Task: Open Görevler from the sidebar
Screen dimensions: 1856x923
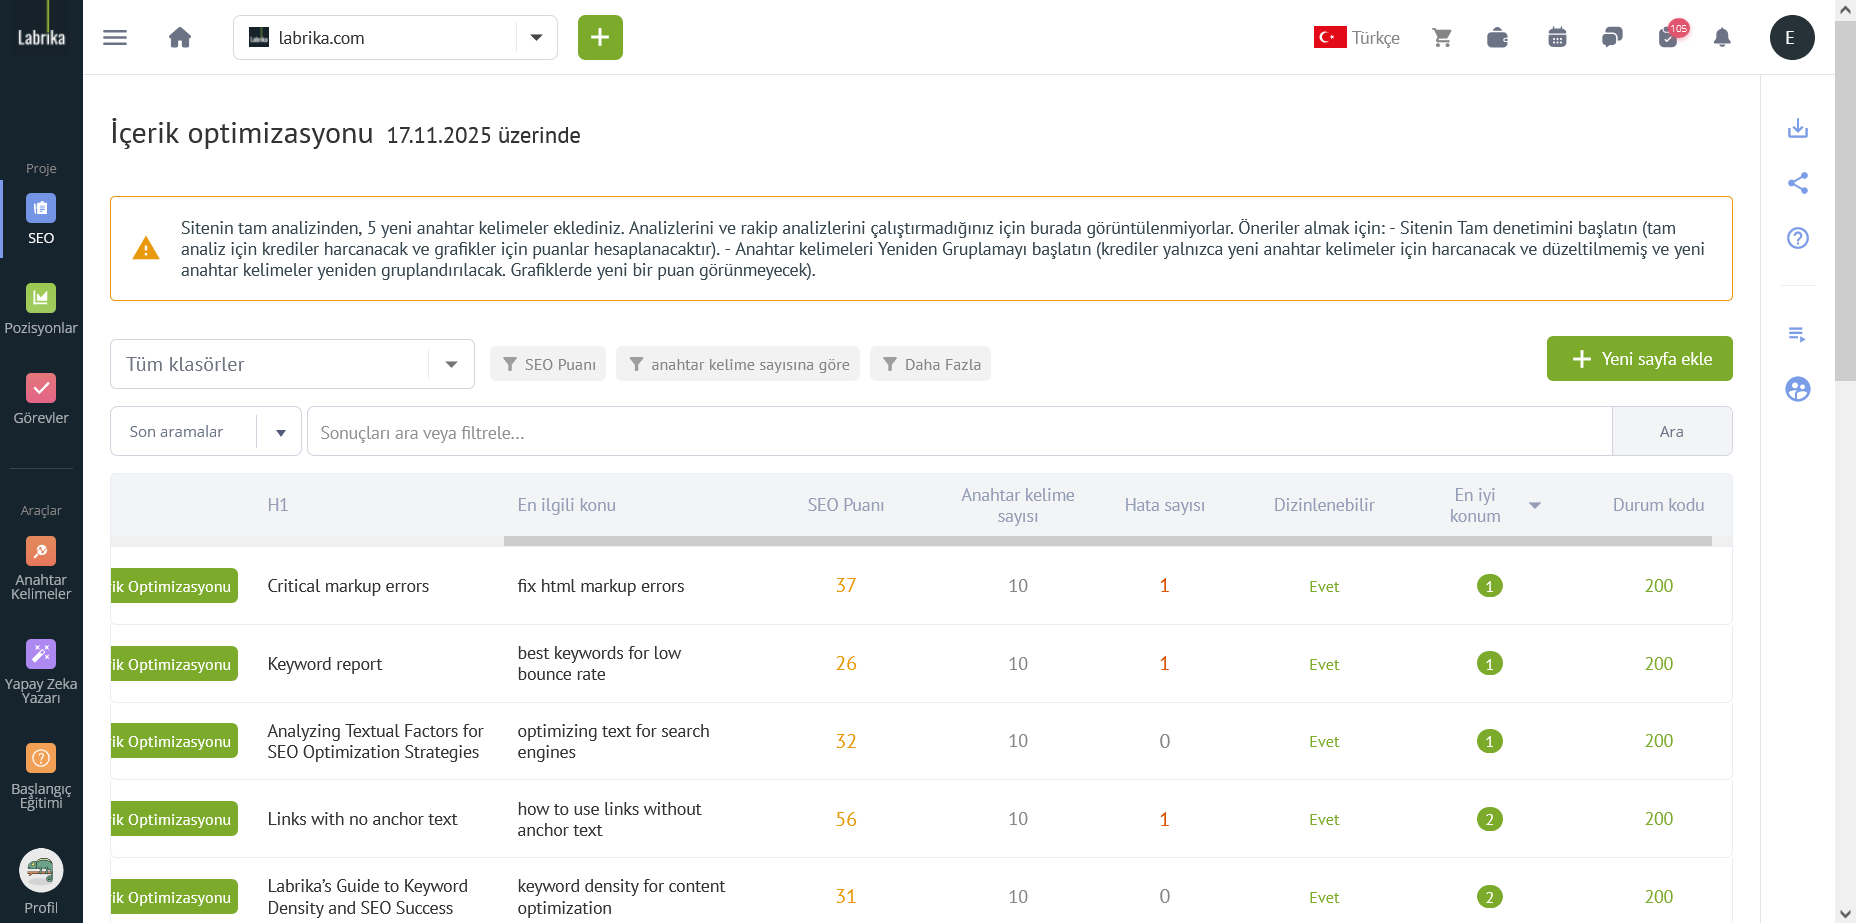Action: click(x=40, y=398)
